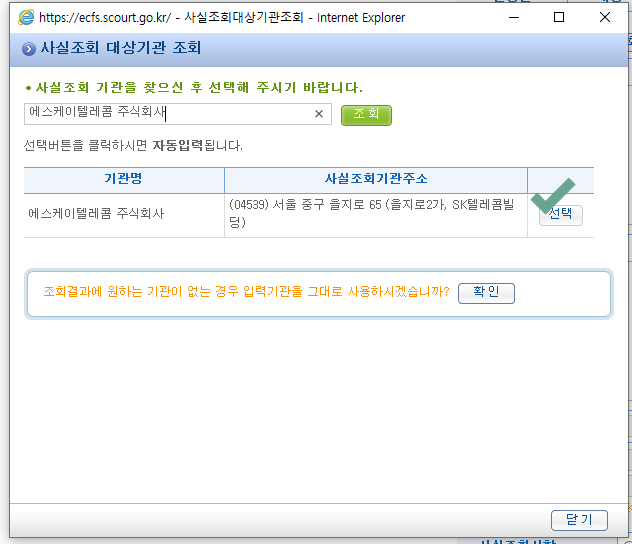Click the blue arrow icon beside 사실조회 대상기관 조회
This screenshot has height=544, width=632.
pyautogui.click(x=29, y=49)
